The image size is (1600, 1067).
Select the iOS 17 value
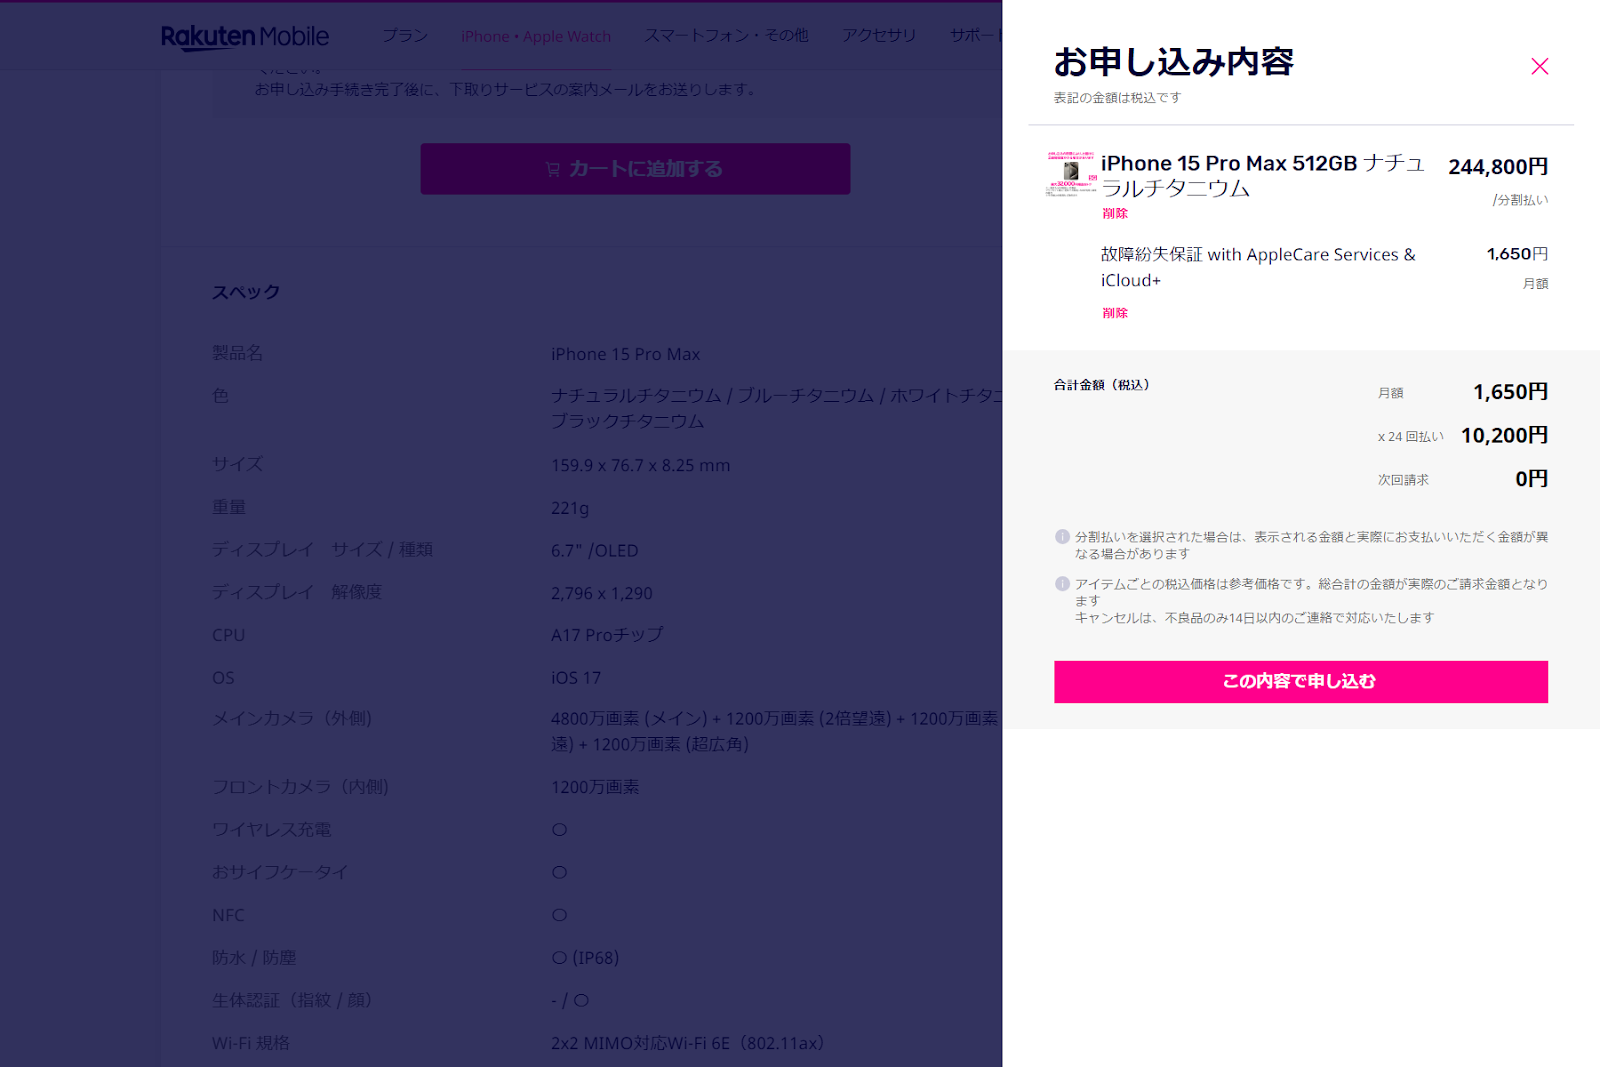[576, 678]
